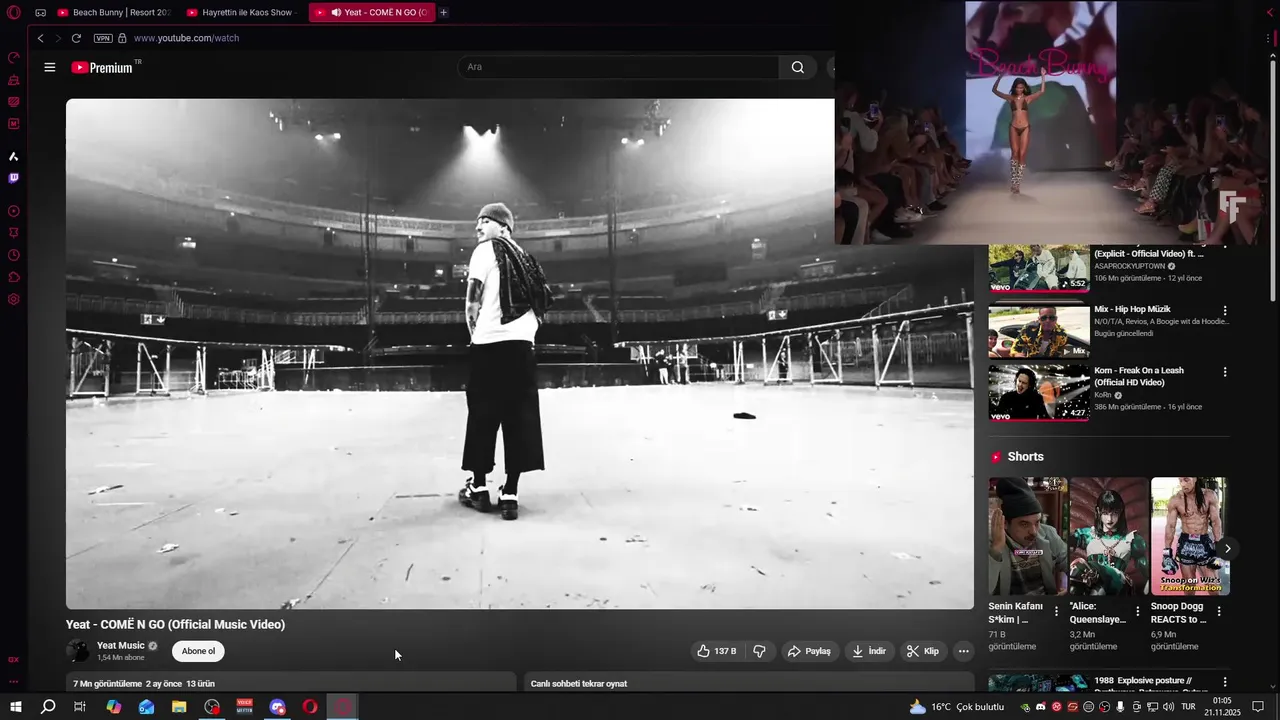Open GX Corner gamepad icon in tab bar
Image resolution: width=1280 pixels, height=720 pixels.
tap(40, 13)
